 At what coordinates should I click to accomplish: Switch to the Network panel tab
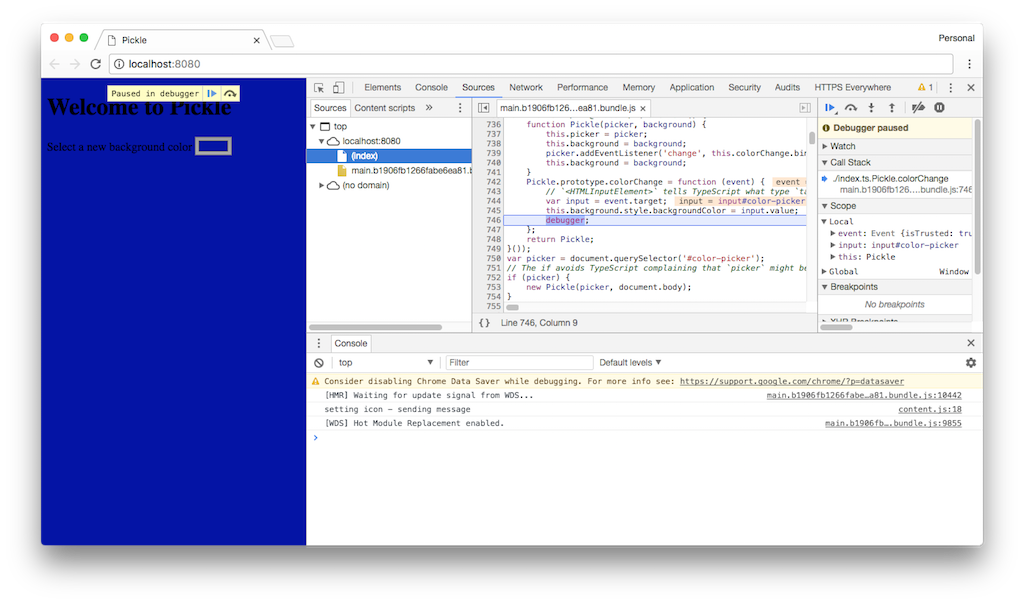(525, 87)
